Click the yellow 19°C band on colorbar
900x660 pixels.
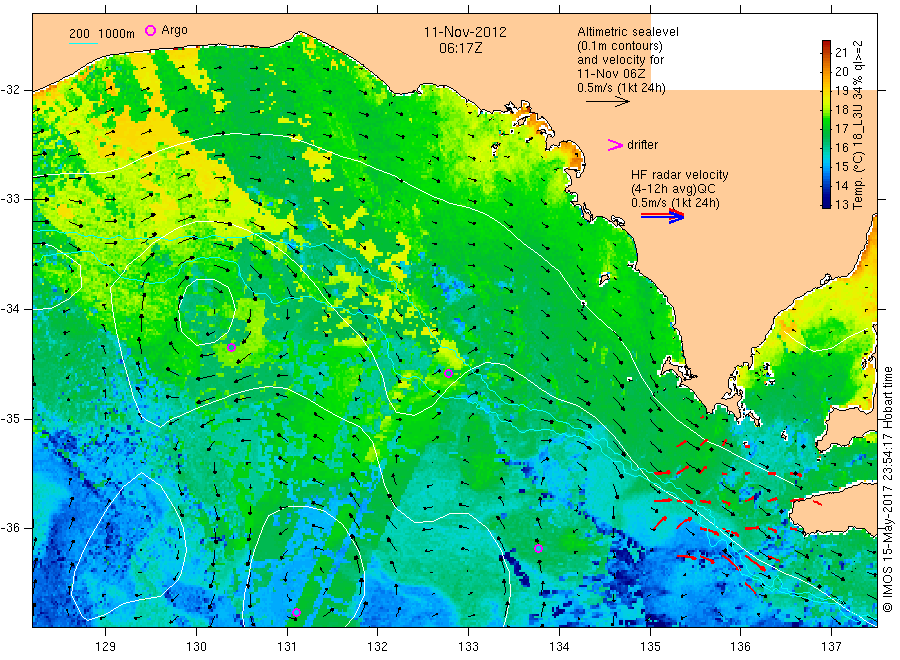(826, 91)
